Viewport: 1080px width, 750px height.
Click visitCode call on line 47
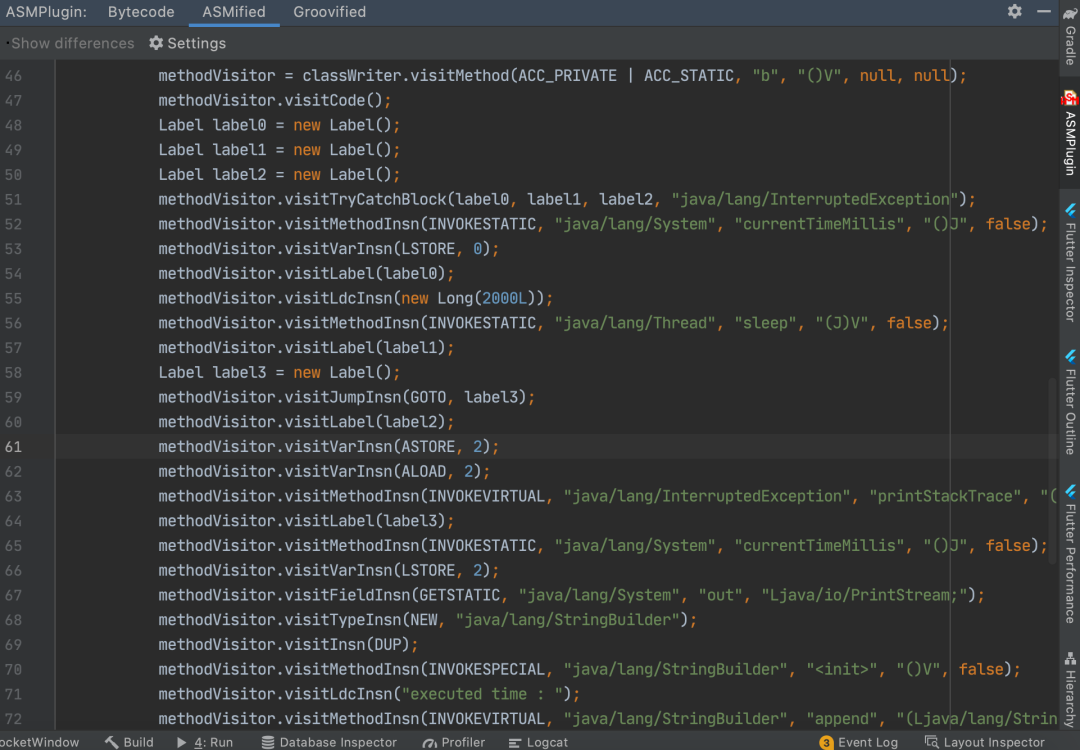[x=324, y=100]
